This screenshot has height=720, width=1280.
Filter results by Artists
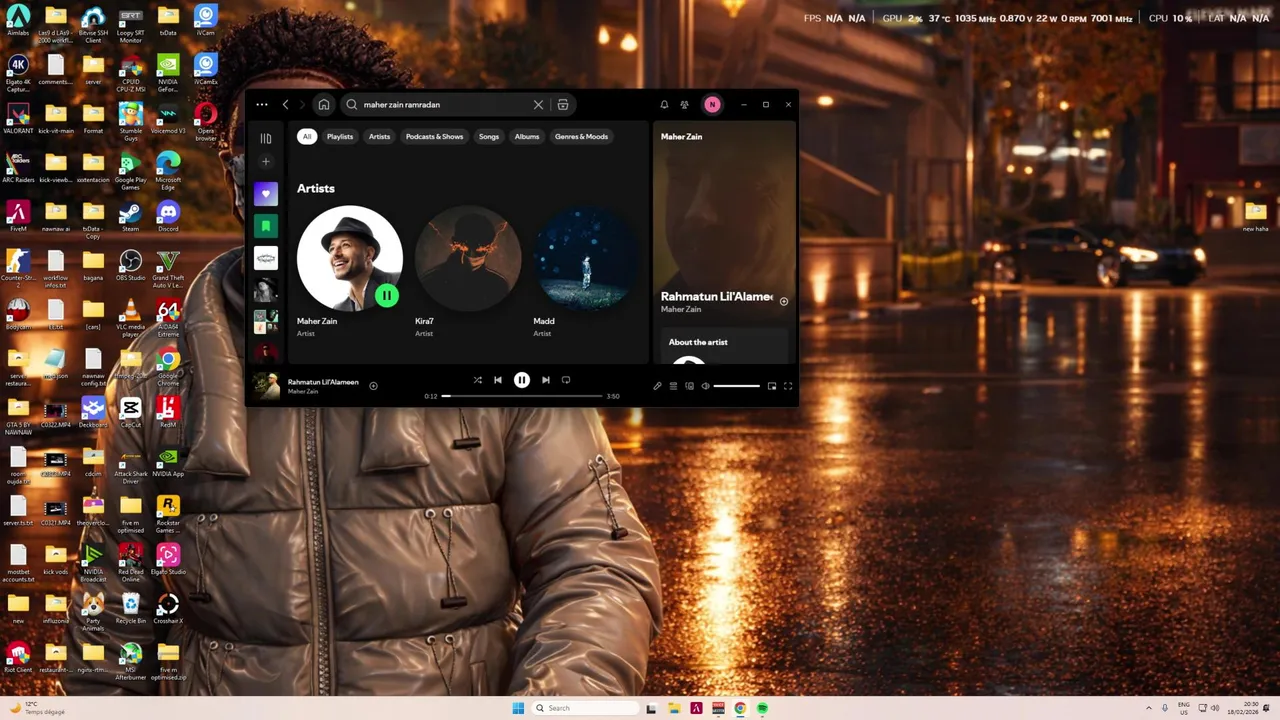[x=379, y=136]
